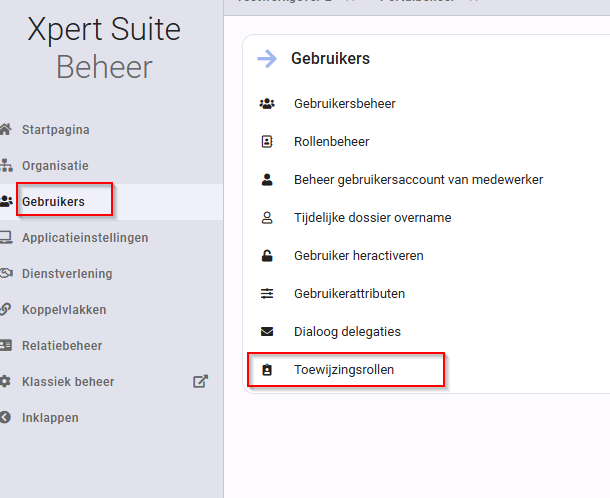This screenshot has height=498, width=610.
Task: Click the Gebruikers people icon in sidebar
Action: (x=6, y=202)
